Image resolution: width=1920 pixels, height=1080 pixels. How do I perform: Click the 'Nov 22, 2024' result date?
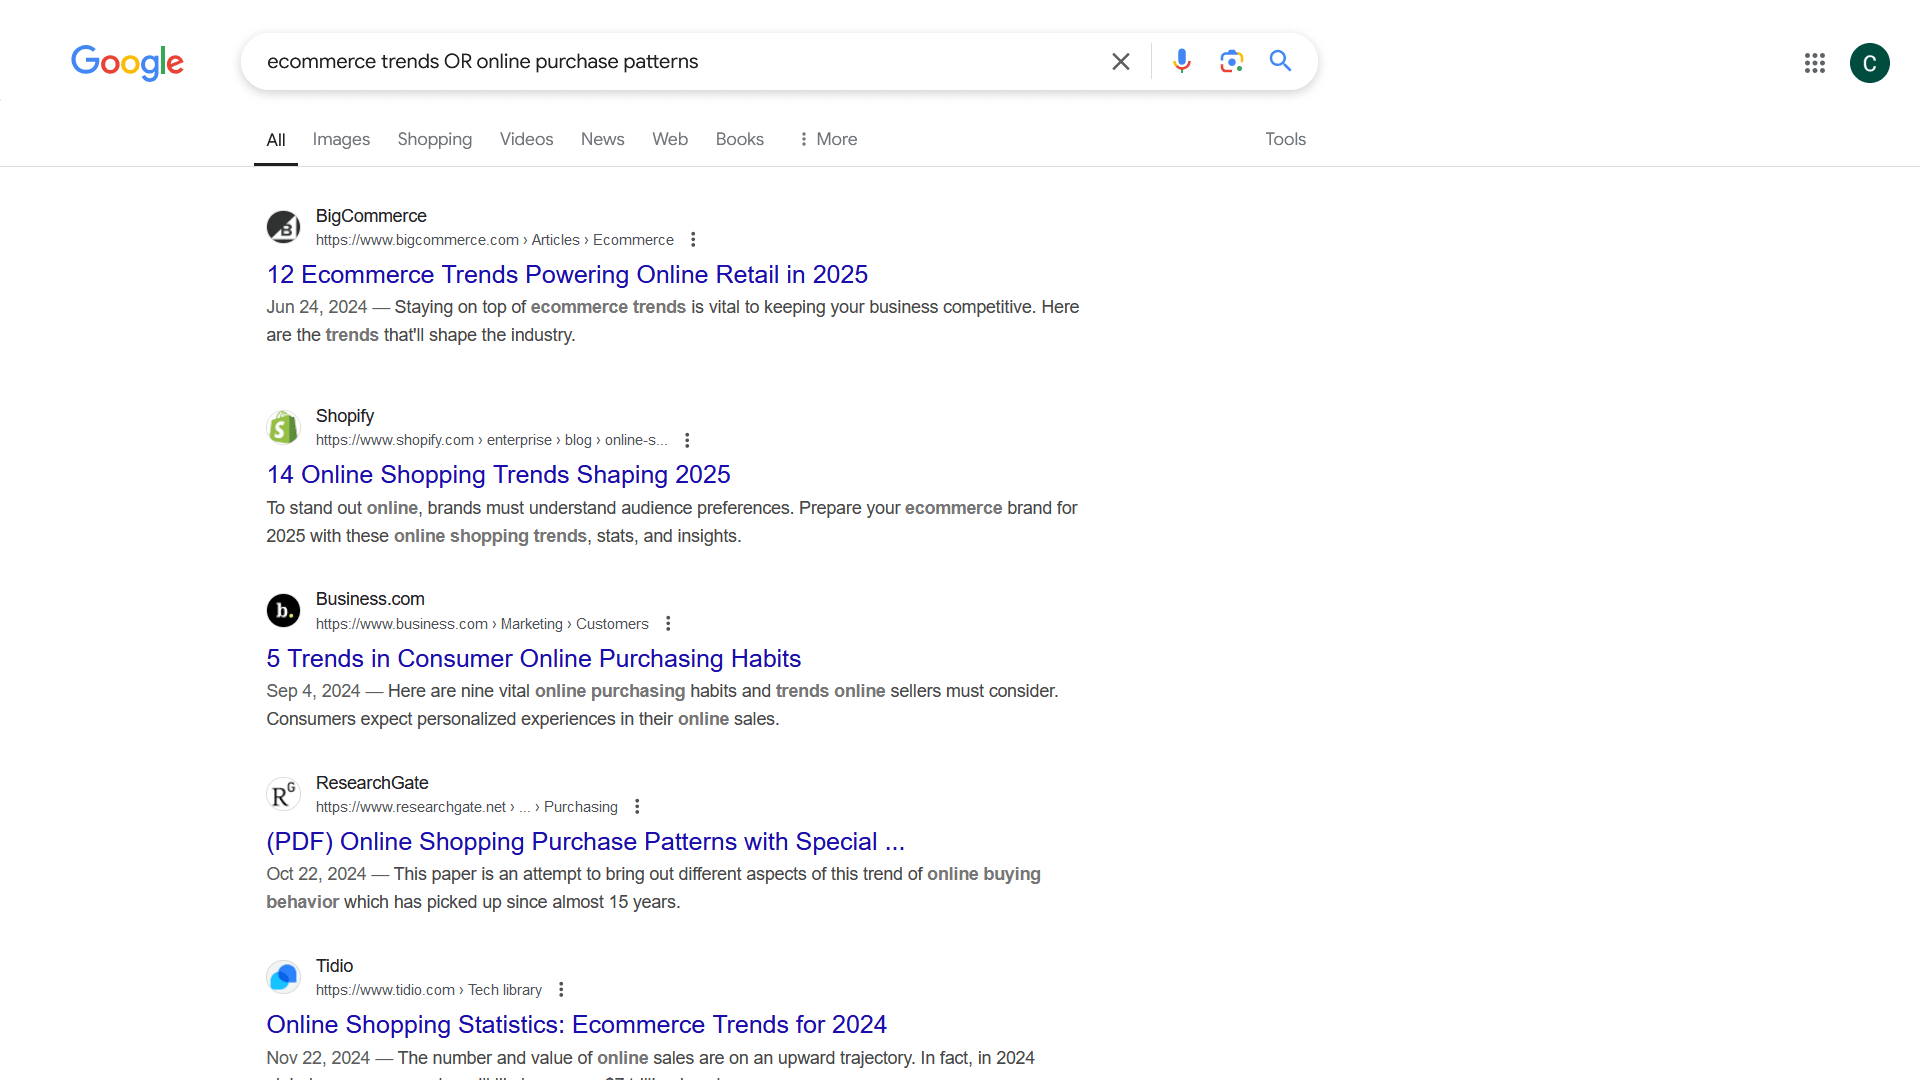[318, 1058]
